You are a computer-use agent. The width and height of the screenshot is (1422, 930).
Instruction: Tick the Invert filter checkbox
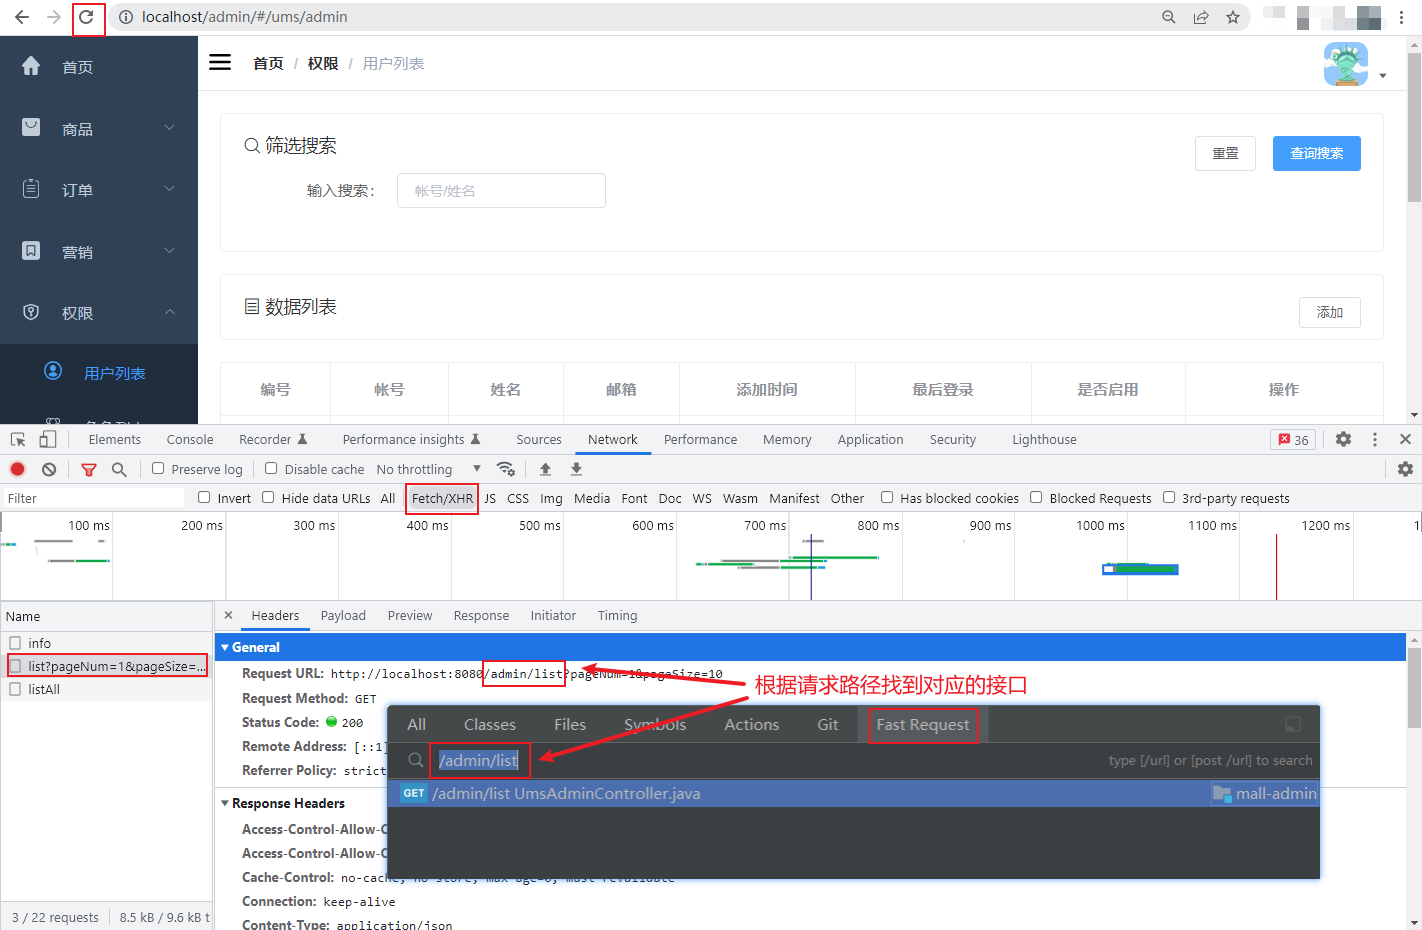[204, 497]
